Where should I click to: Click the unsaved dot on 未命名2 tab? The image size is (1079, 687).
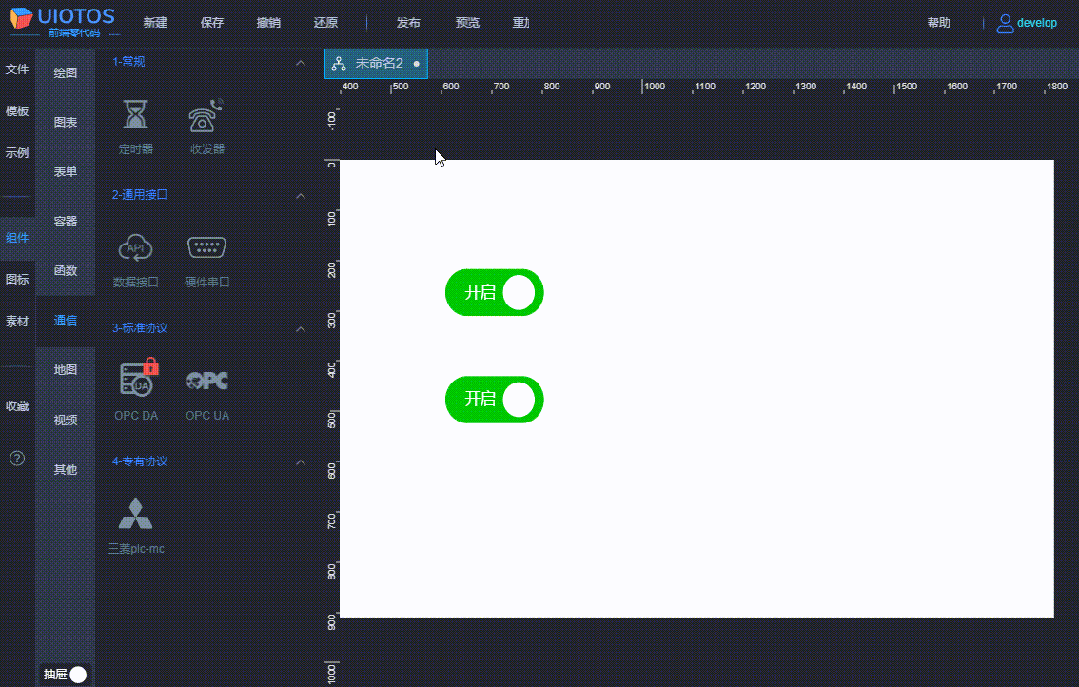tap(416, 64)
